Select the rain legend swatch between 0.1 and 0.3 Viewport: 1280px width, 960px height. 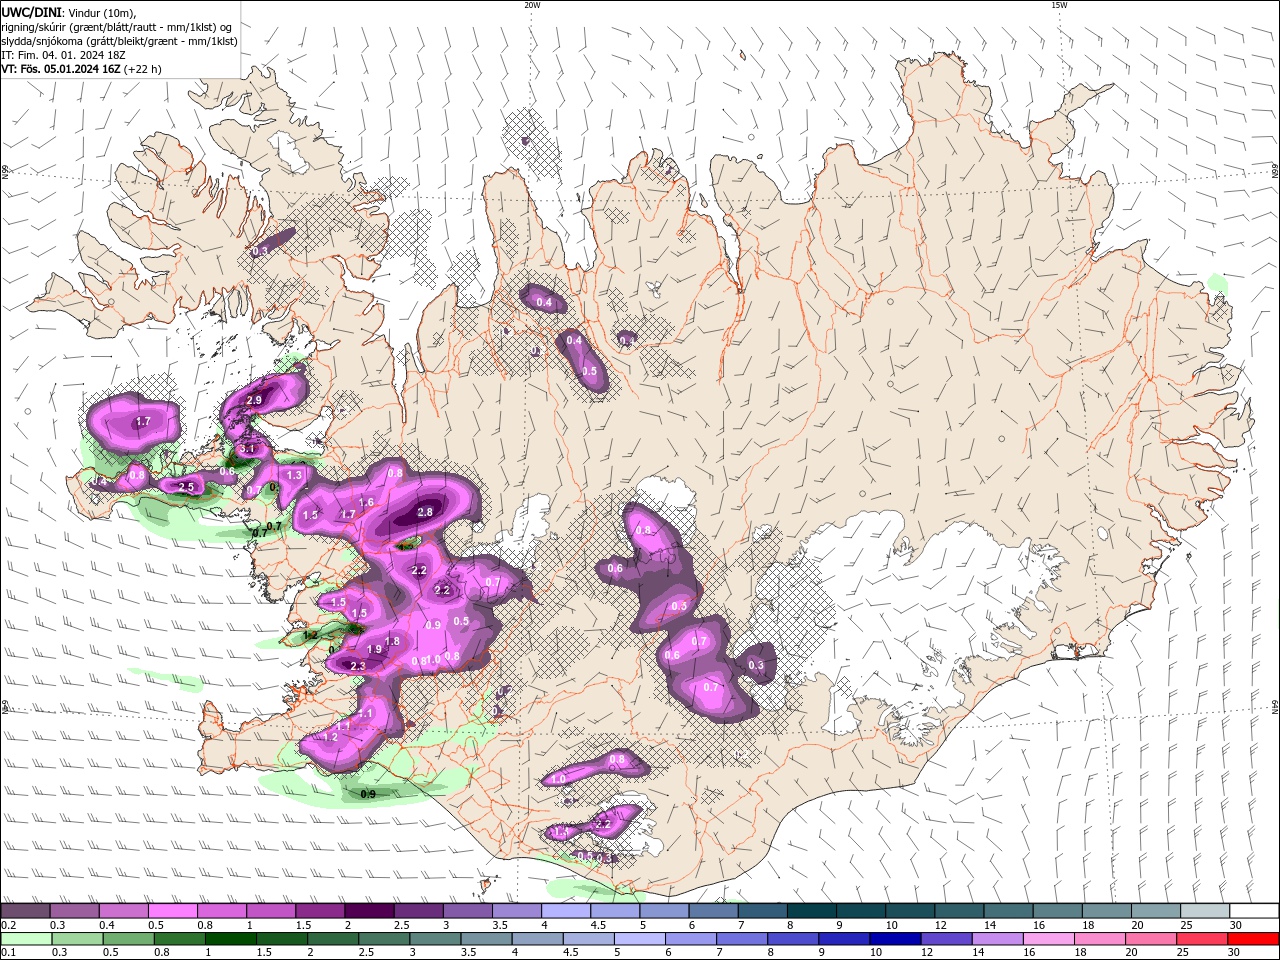click(26, 939)
